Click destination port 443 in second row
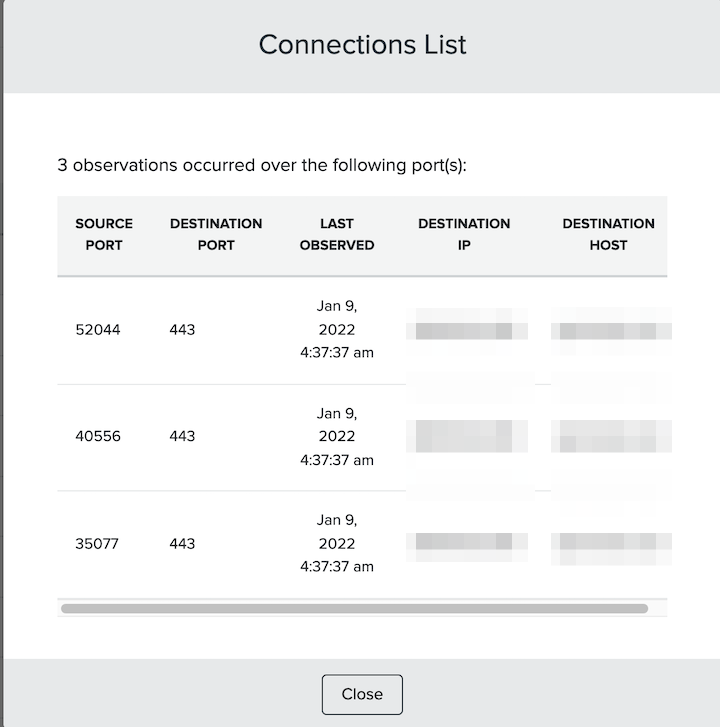 point(182,436)
